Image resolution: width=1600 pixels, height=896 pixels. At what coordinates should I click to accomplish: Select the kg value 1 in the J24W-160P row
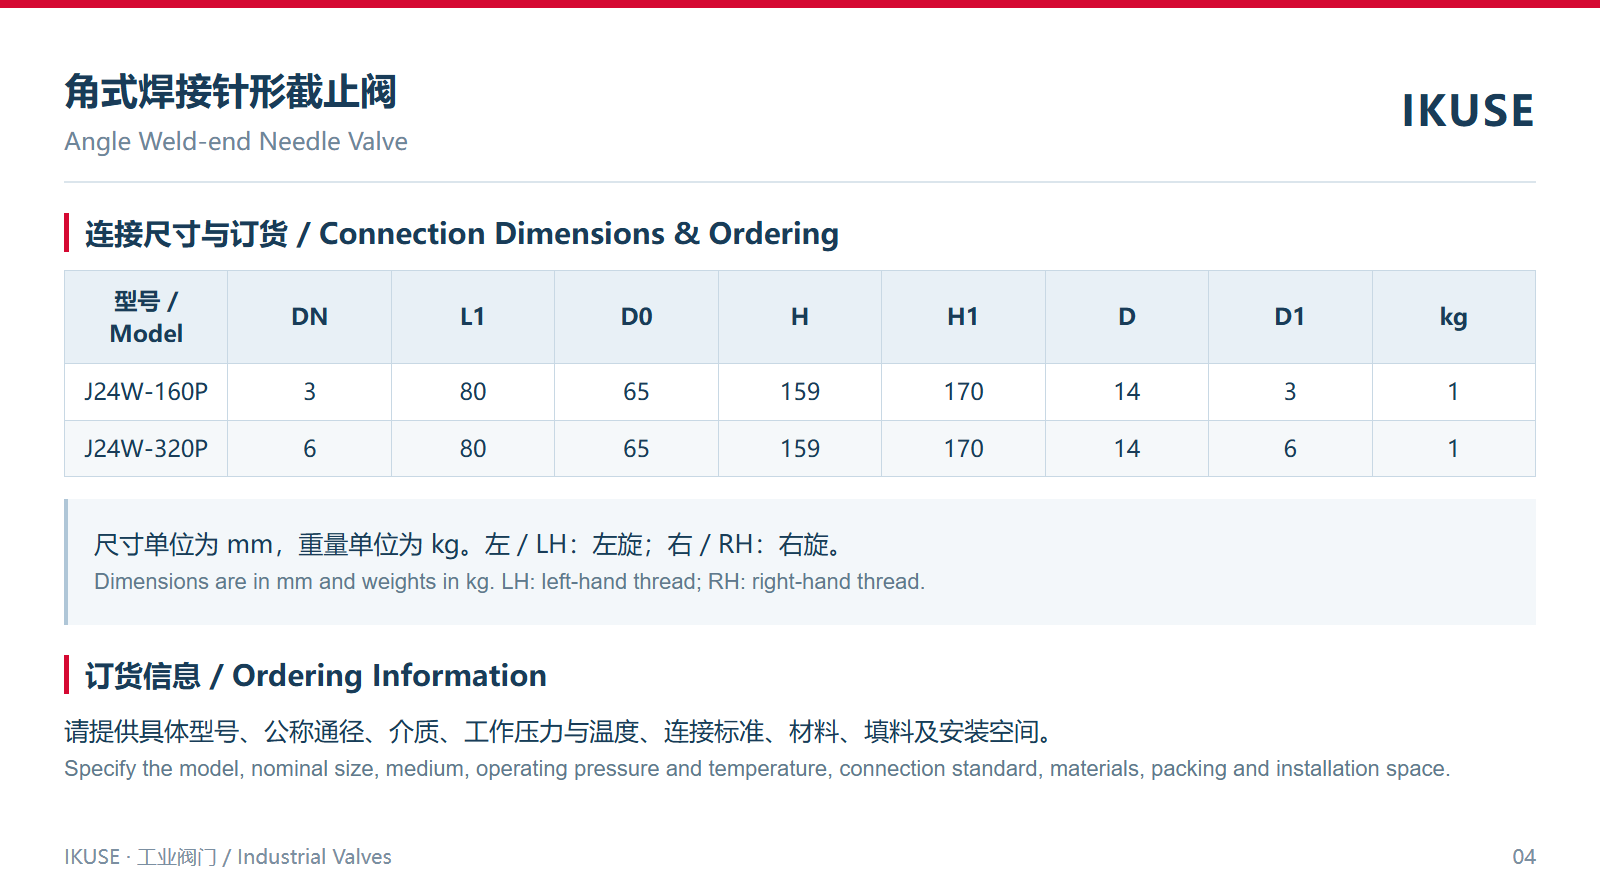click(1454, 392)
